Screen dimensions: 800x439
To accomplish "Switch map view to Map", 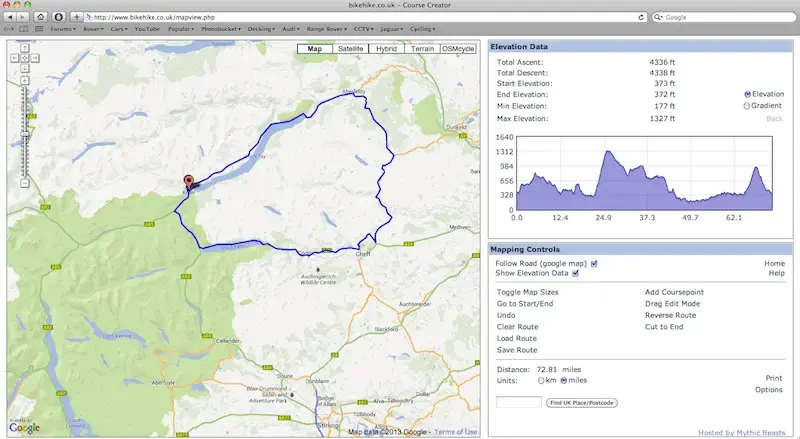I will point(315,49).
